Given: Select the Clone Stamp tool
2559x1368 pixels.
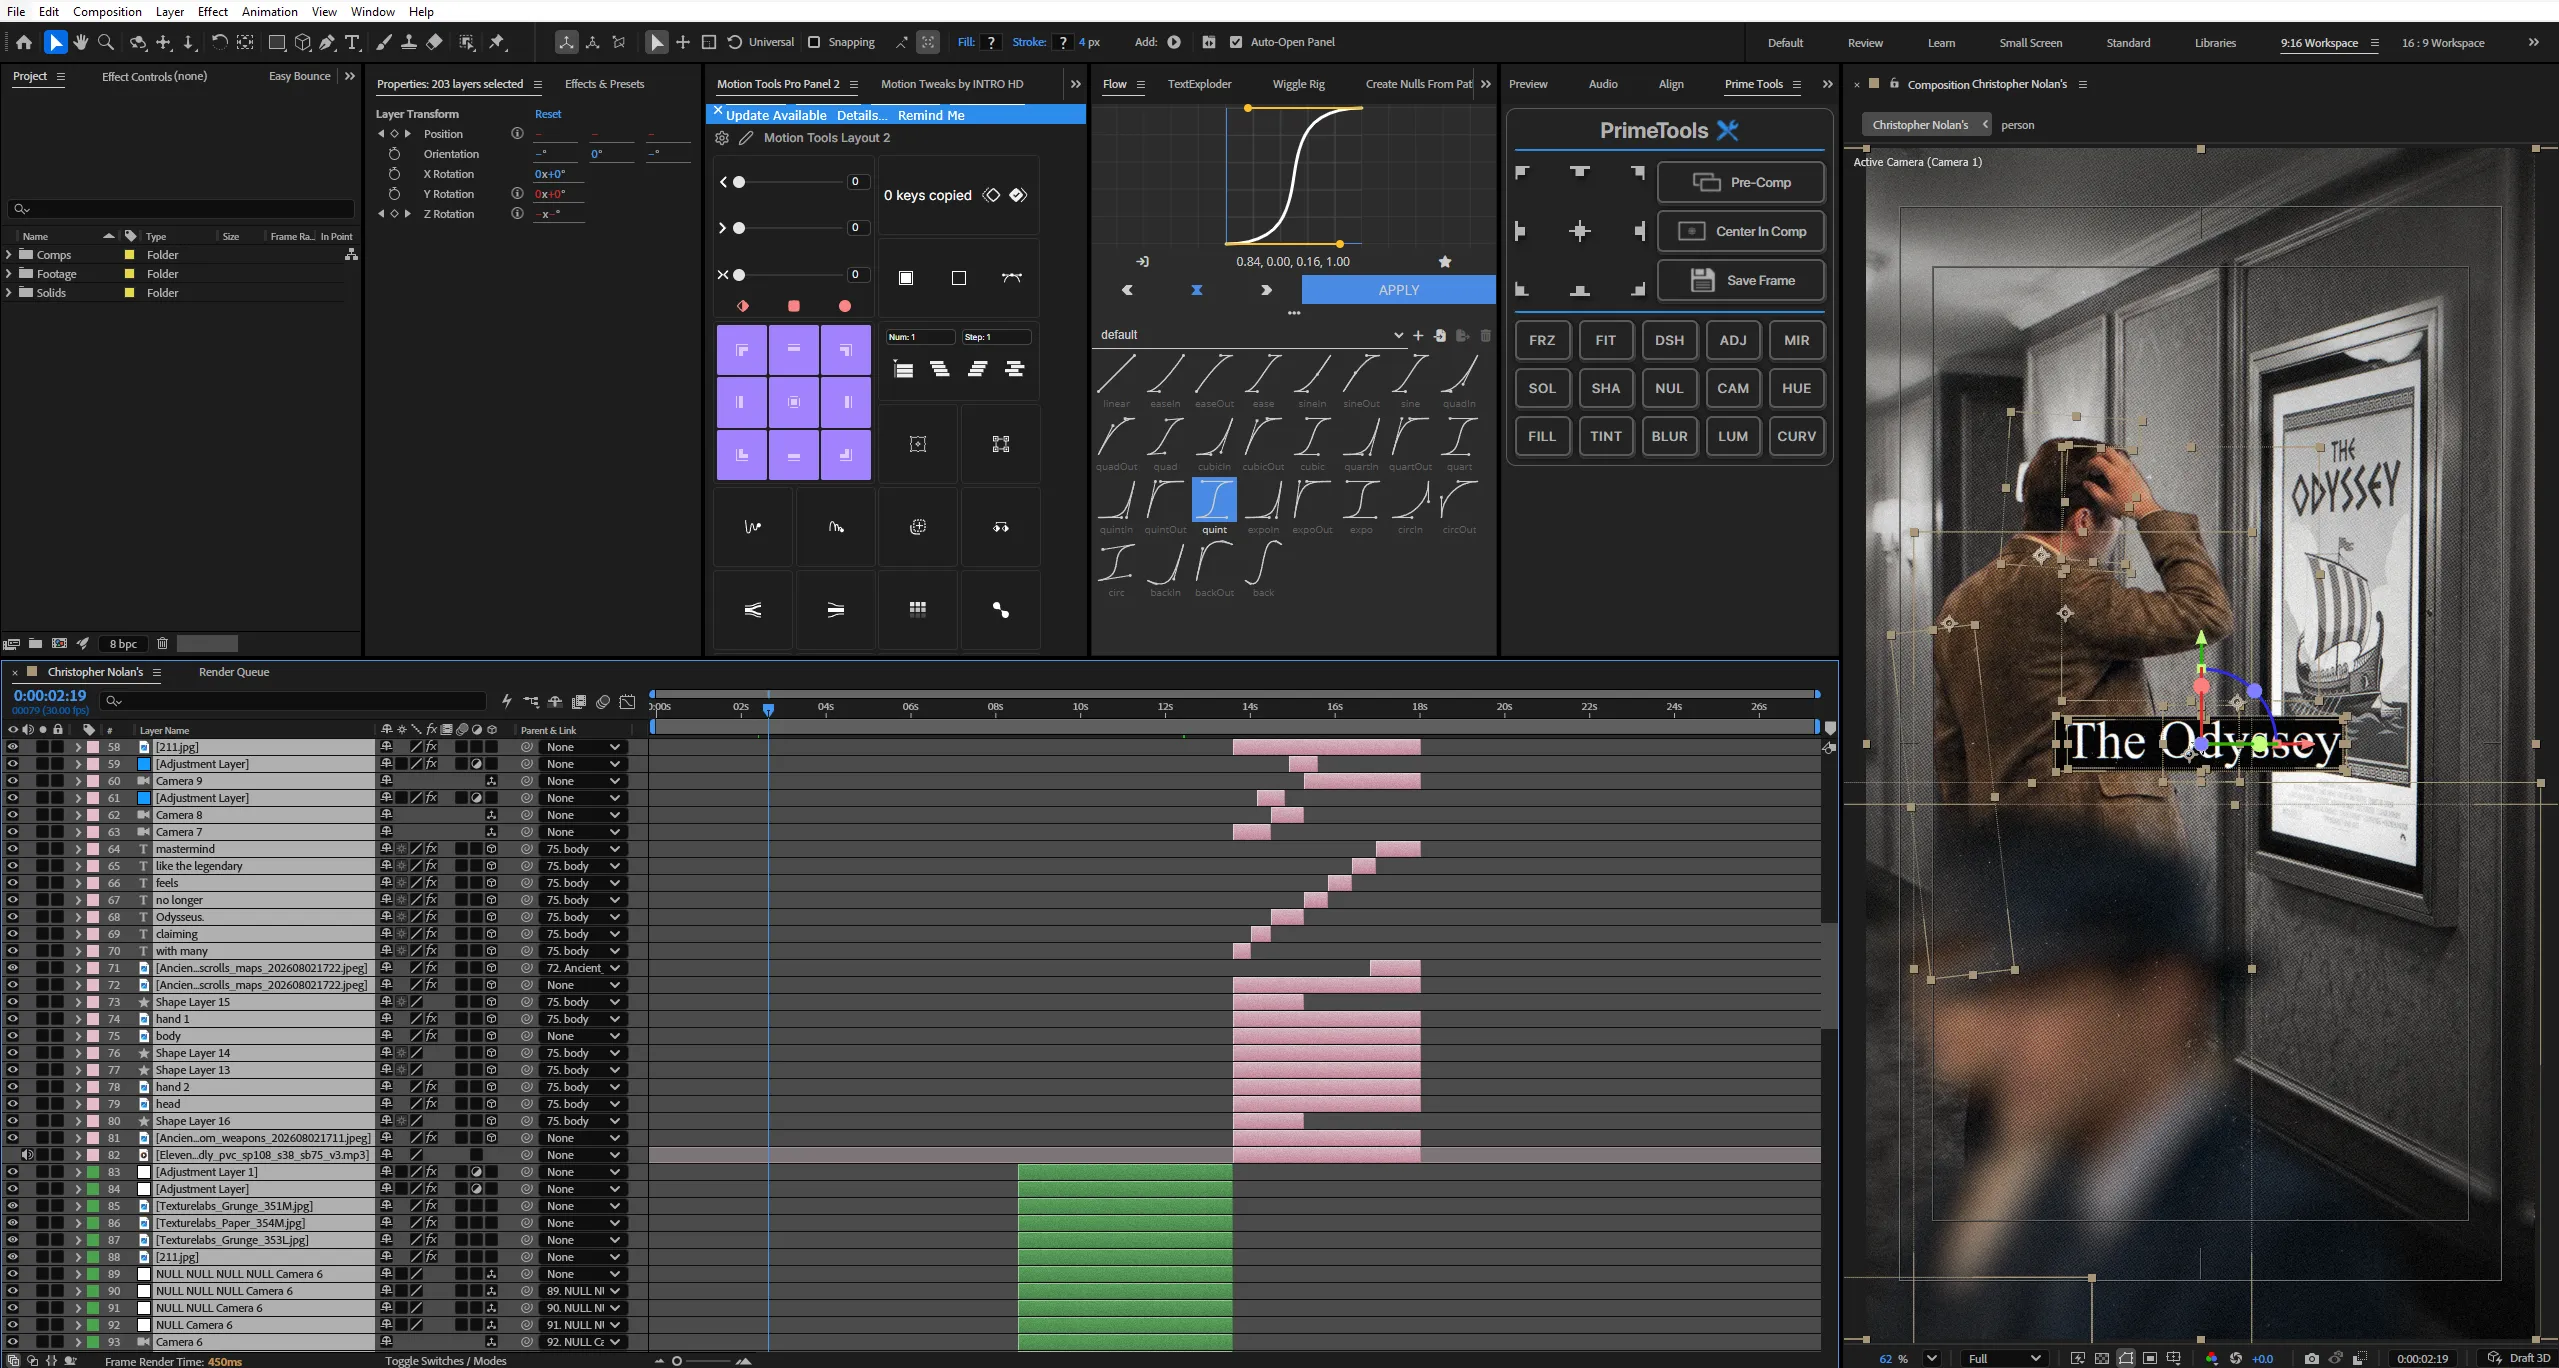Looking at the screenshot, I should point(409,42).
